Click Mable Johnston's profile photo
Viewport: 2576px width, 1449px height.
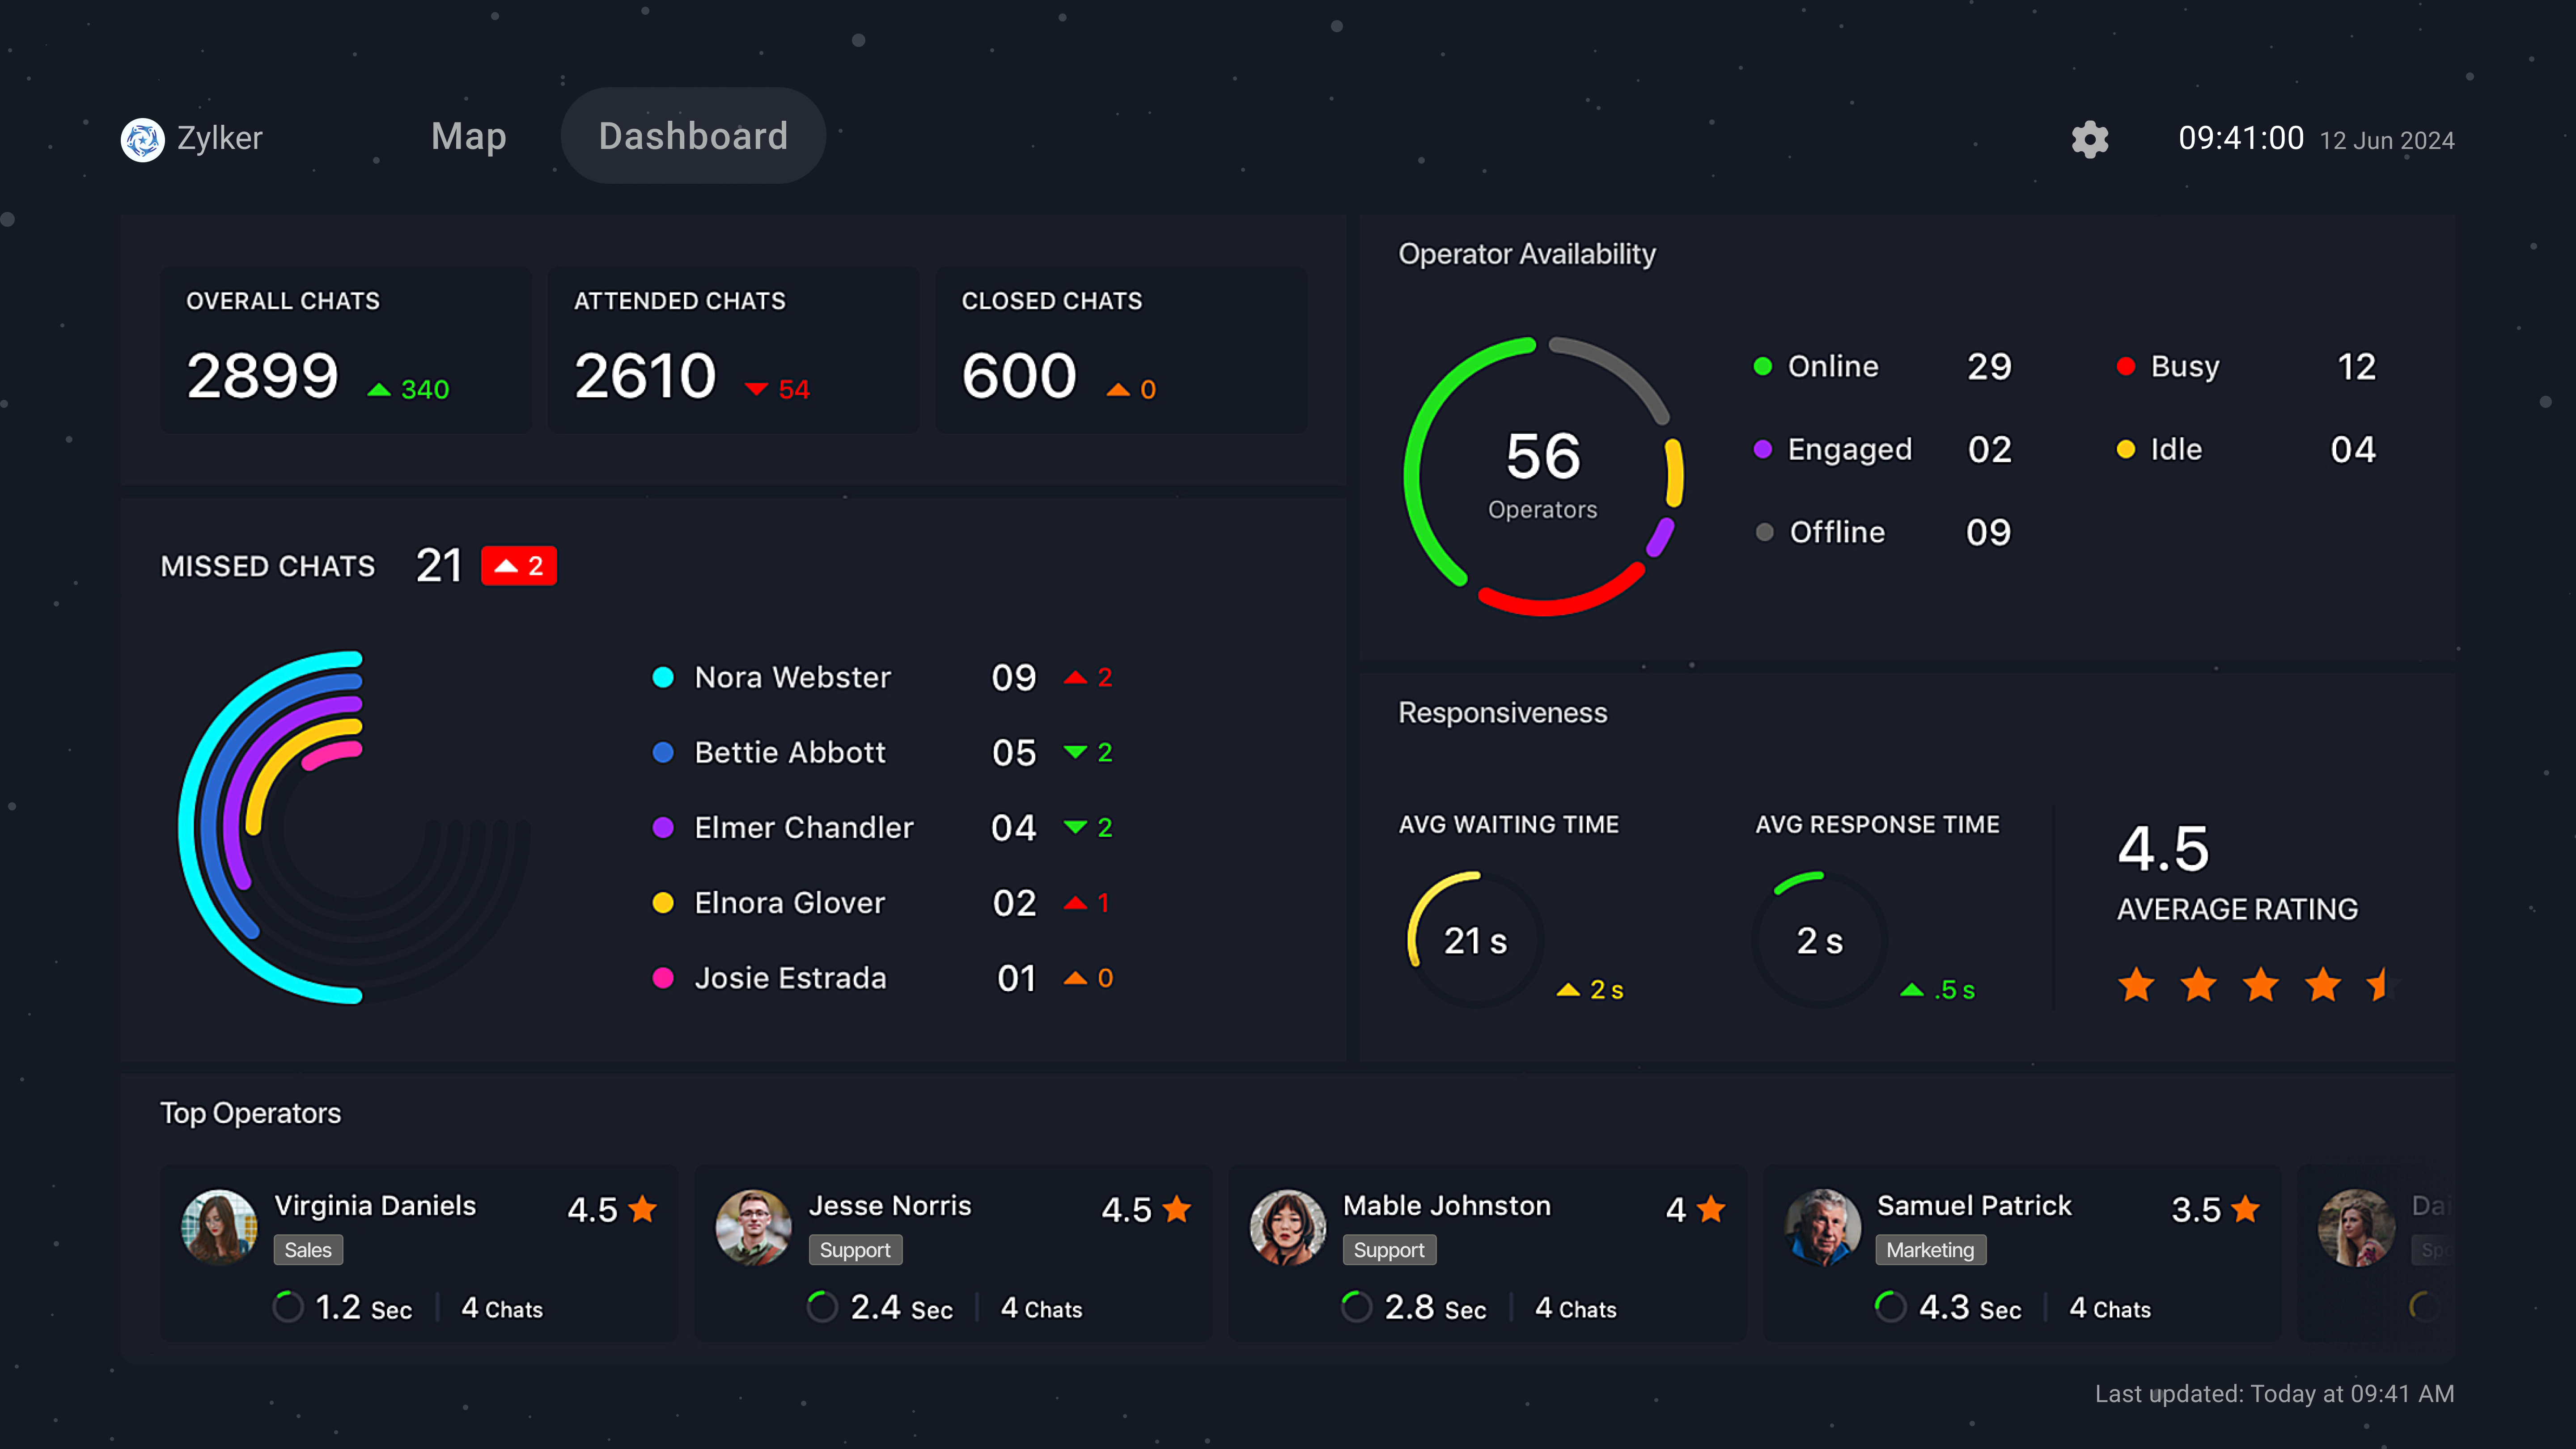(x=1288, y=1227)
